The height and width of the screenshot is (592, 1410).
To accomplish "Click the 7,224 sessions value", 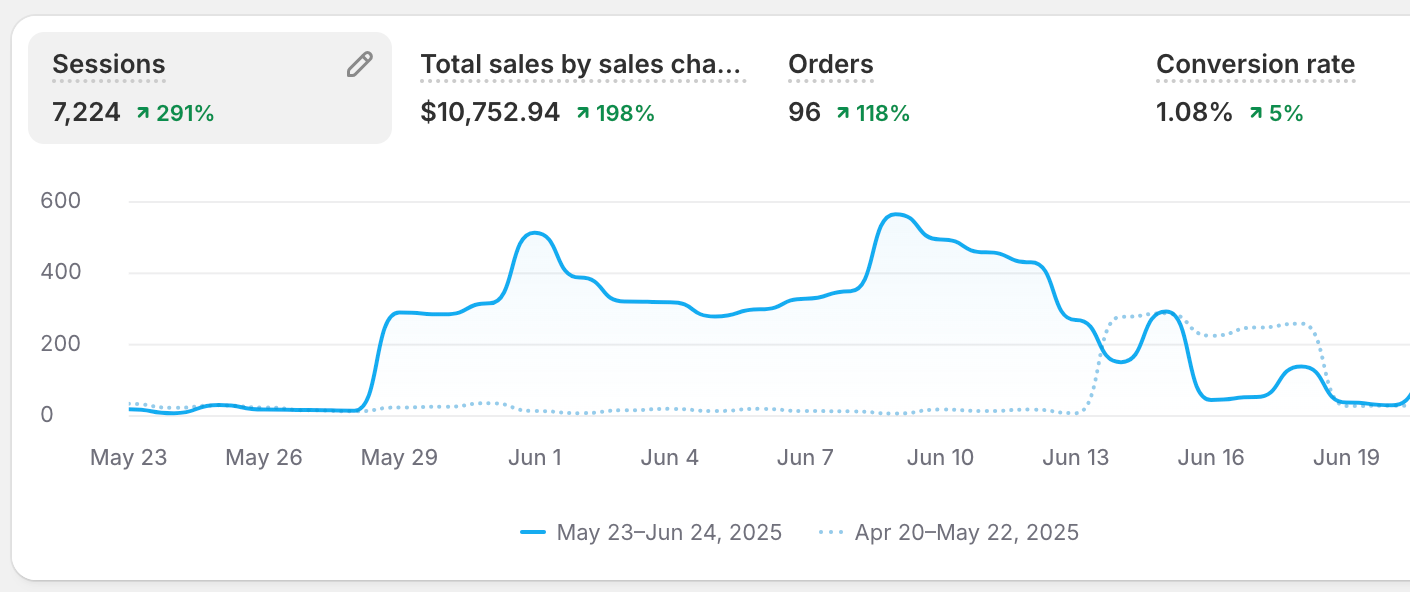I will click(86, 113).
